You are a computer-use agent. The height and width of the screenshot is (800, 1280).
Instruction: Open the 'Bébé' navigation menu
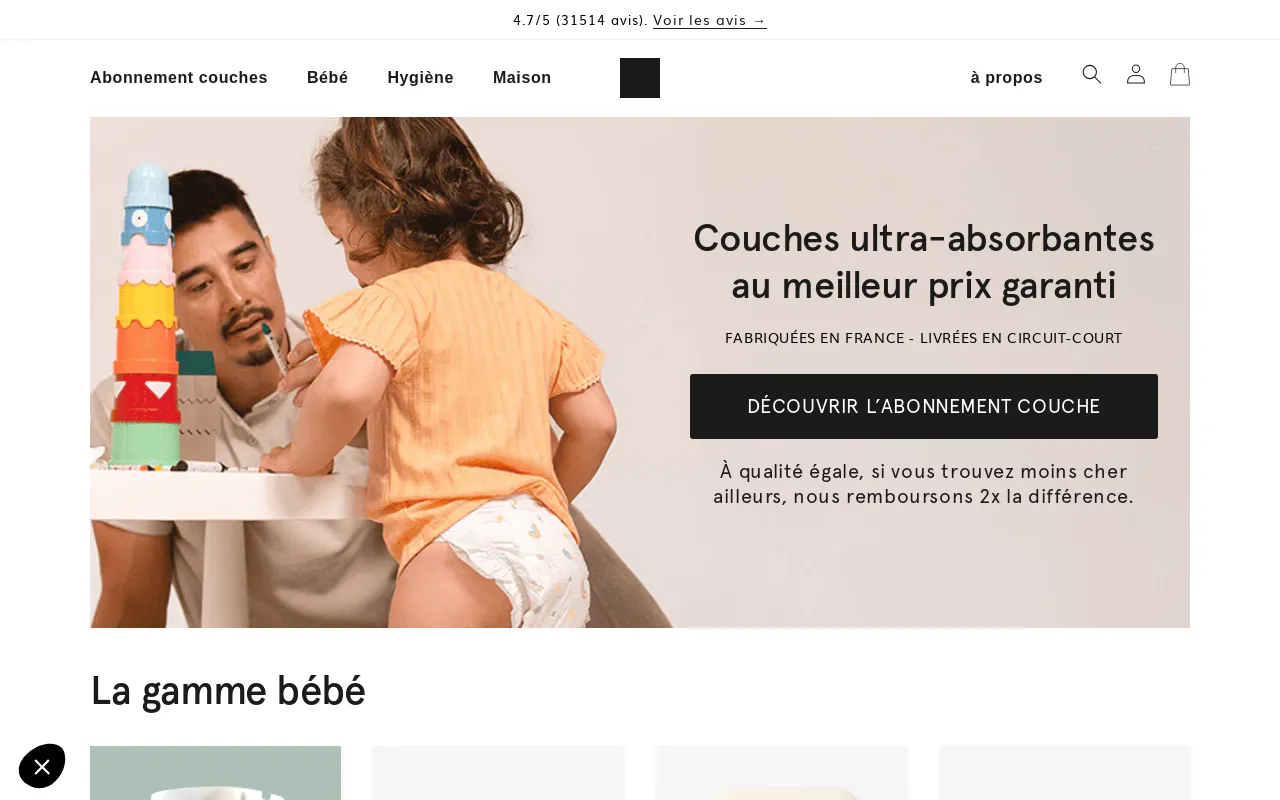tap(328, 78)
